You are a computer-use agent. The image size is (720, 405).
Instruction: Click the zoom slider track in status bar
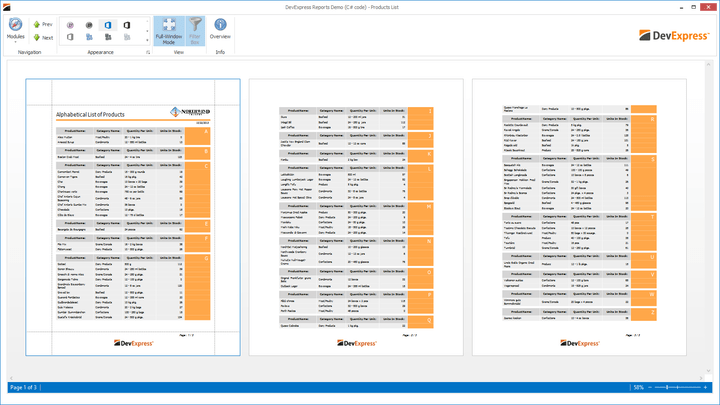click(682, 387)
